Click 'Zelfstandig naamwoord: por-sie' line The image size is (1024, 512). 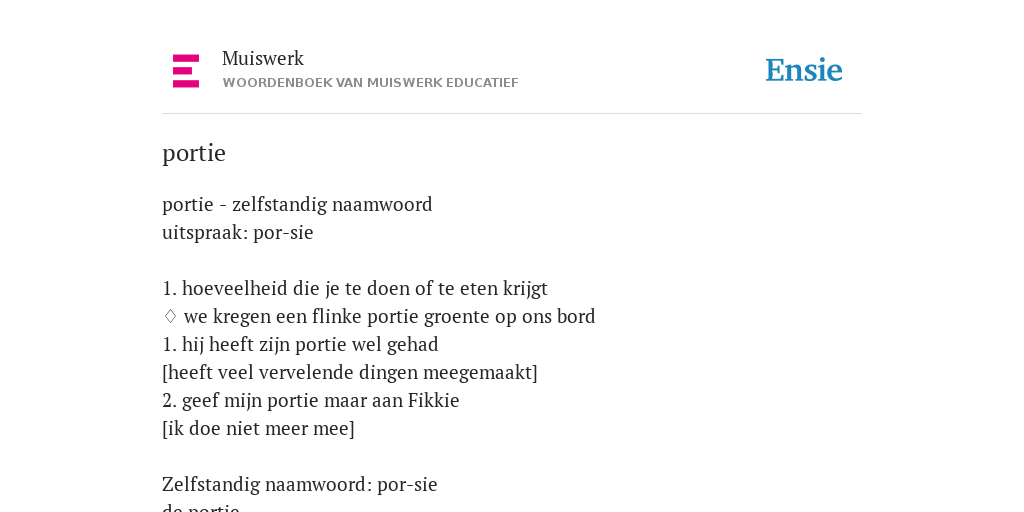pos(300,485)
